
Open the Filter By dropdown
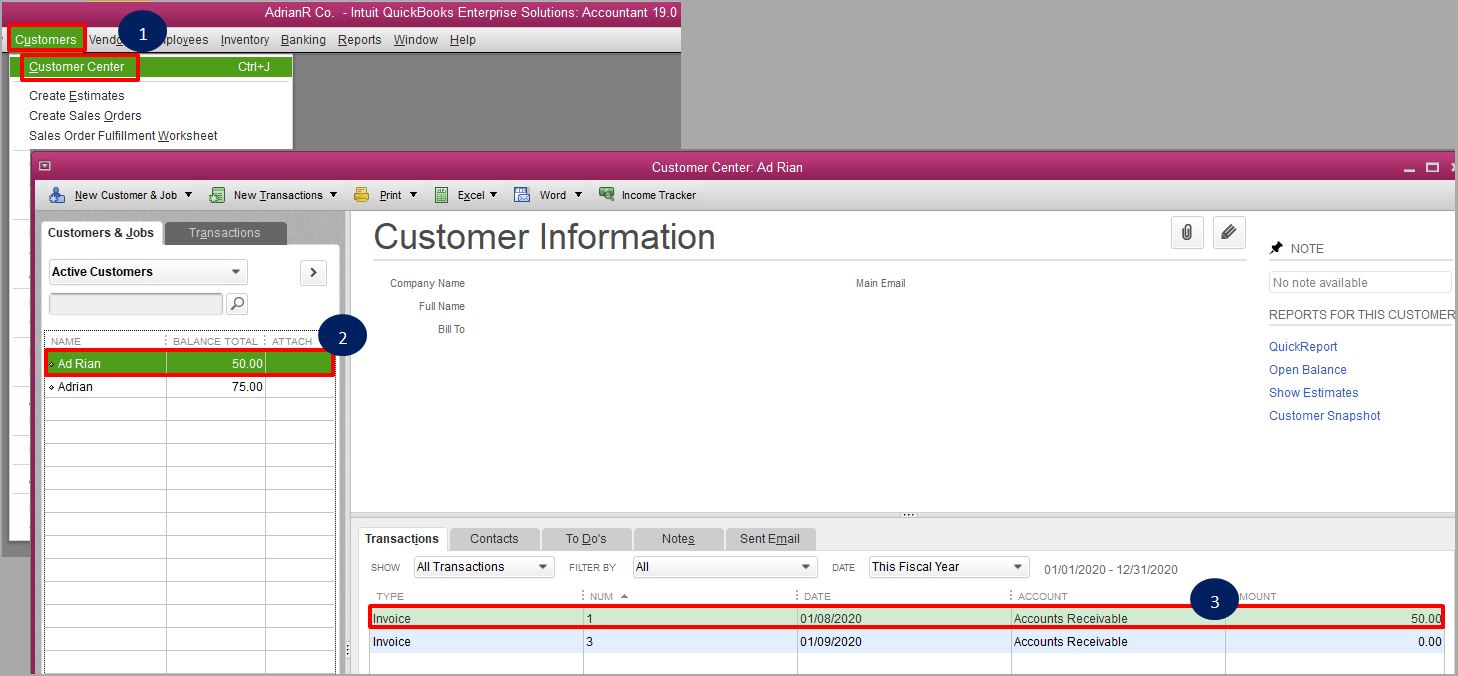725,567
